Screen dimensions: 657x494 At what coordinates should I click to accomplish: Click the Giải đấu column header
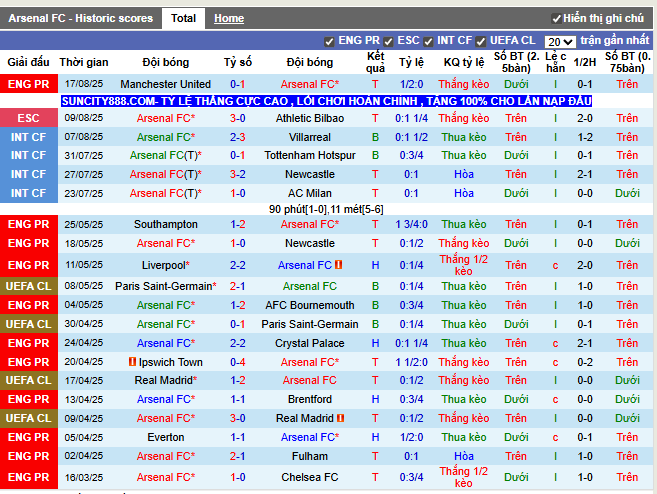28,62
